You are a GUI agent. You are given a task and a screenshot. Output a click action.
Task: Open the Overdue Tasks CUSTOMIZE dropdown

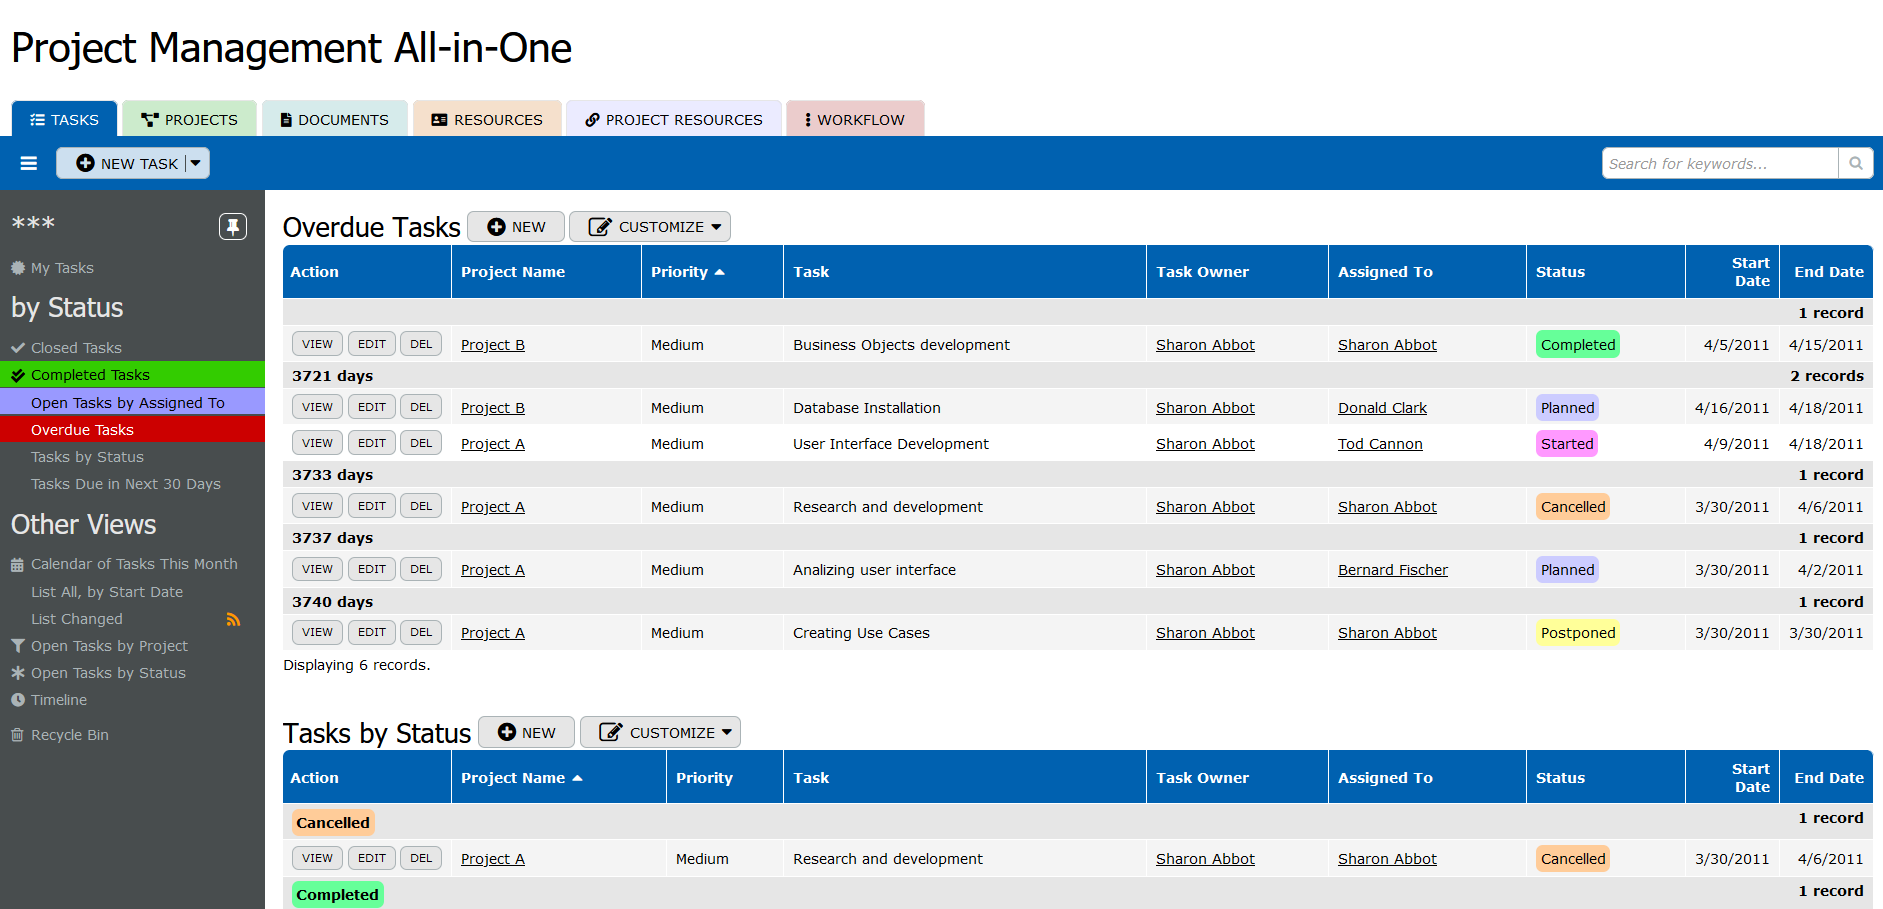650,227
